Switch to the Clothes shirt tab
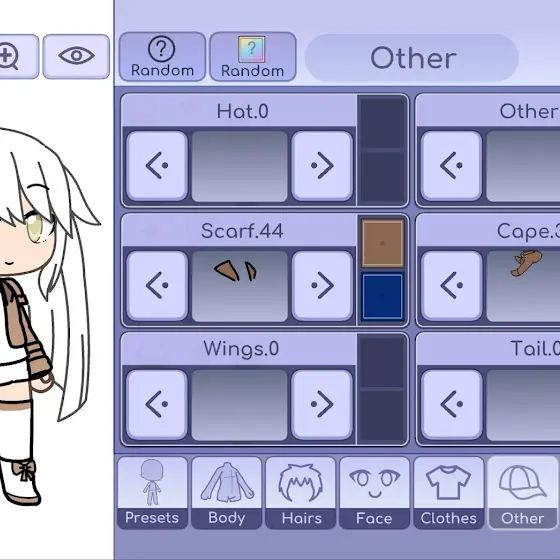Screen dimensions: 560x560 (449, 492)
